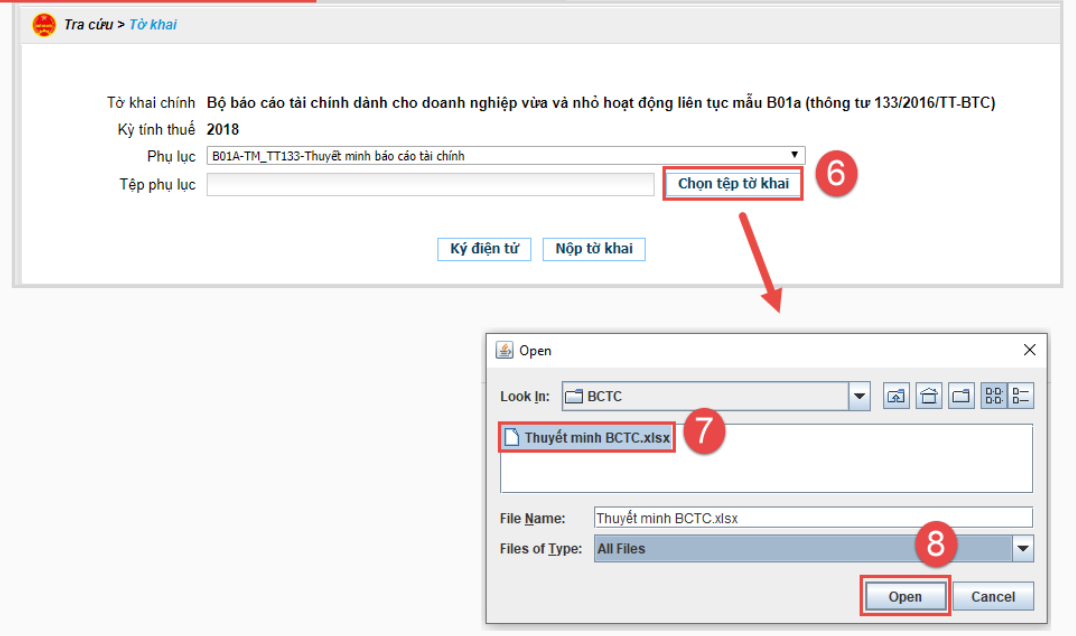
Task: Click the Up One Level folder icon
Action: (x=897, y=397)
